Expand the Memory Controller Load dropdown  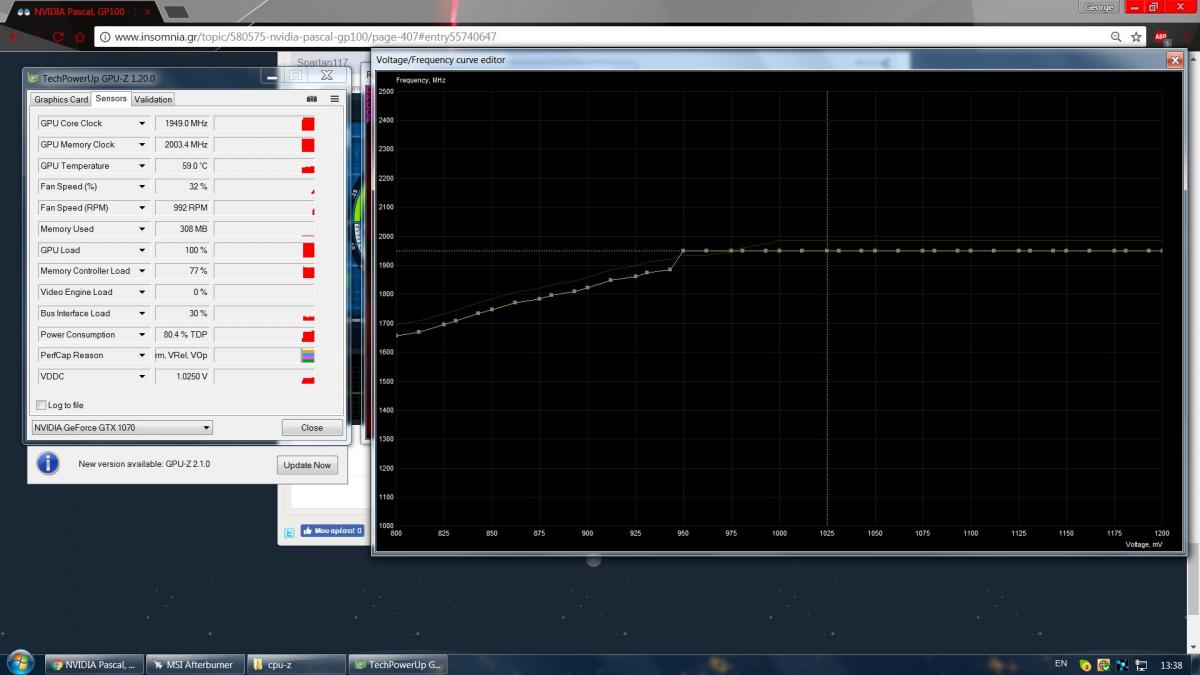tap(142, 271)
